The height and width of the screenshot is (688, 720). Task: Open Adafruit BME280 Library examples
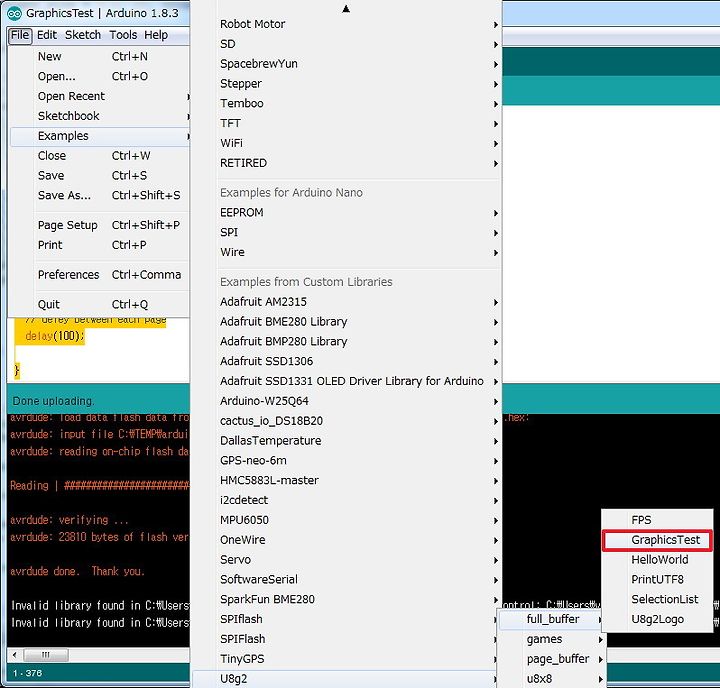pyautogui.click(x=347, y=321)
